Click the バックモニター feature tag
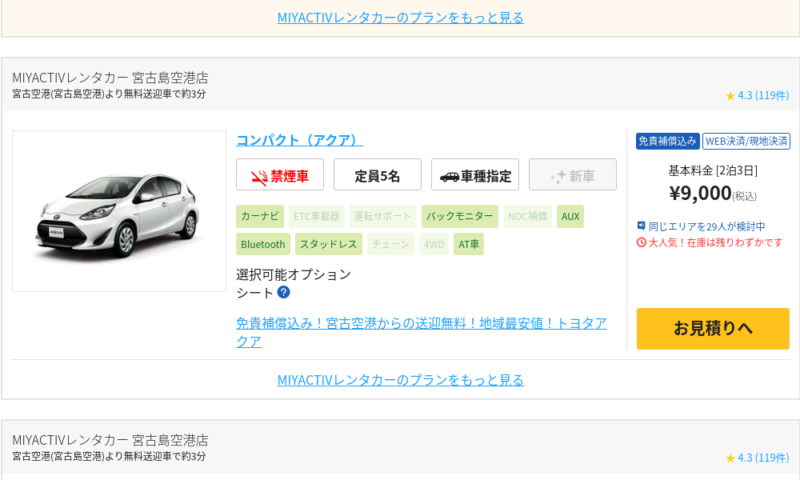The width and height of the screenshot is (800, 480). 460,216
